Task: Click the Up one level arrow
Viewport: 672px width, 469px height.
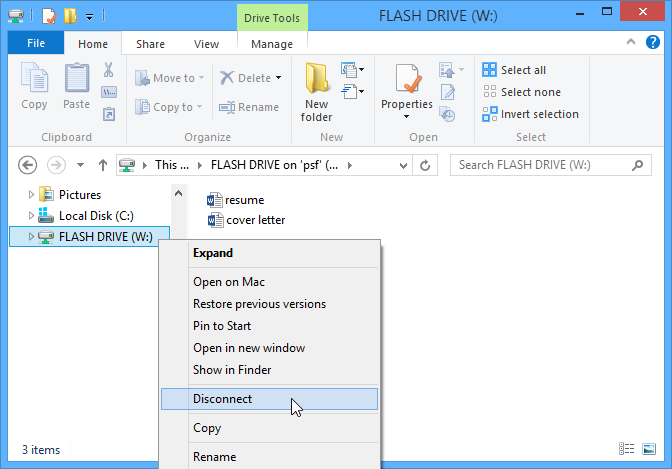Action: click(102, 165)
